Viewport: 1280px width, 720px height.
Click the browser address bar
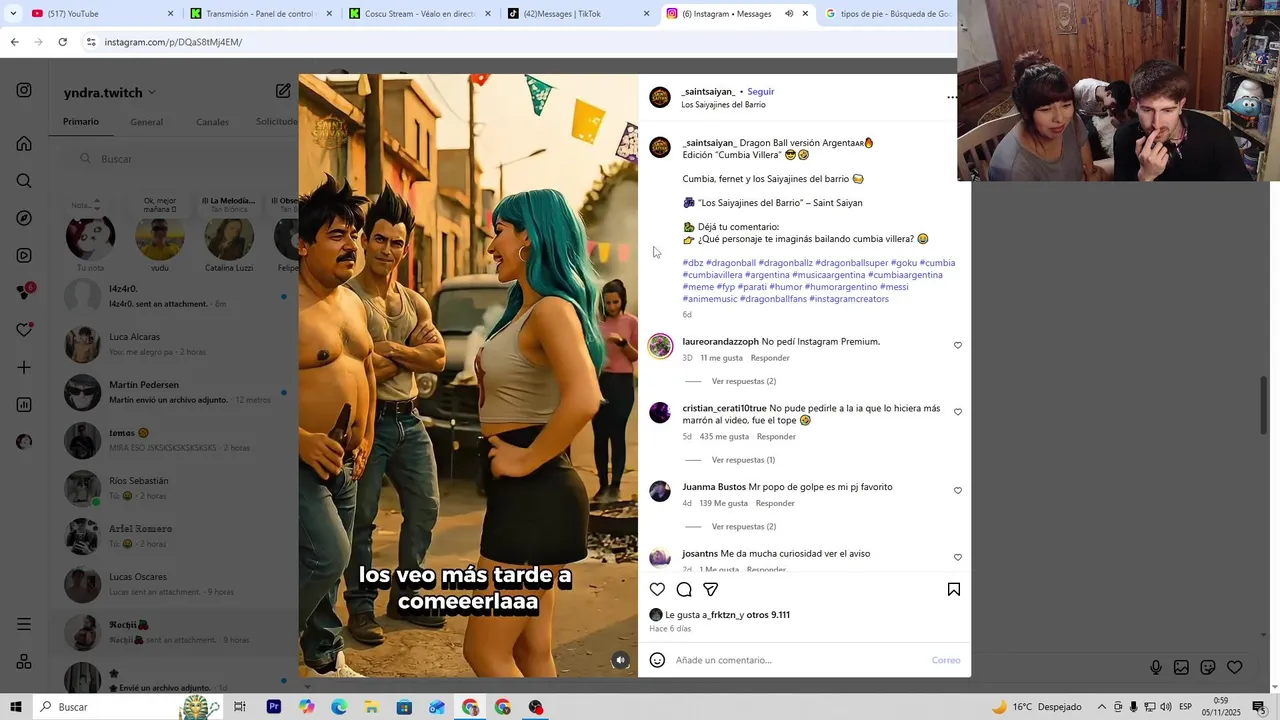(x=520, y=42)
